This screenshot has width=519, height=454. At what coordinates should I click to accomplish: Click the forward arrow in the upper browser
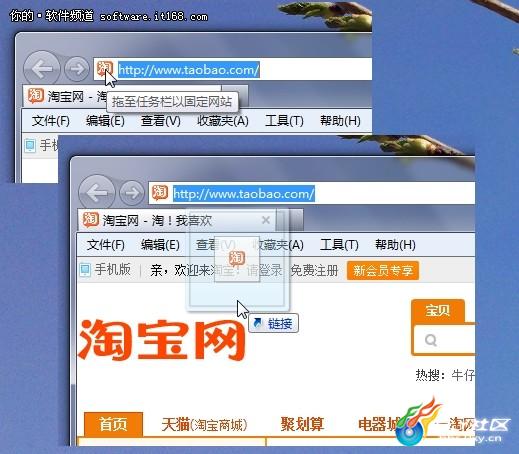tap(77, 69)
